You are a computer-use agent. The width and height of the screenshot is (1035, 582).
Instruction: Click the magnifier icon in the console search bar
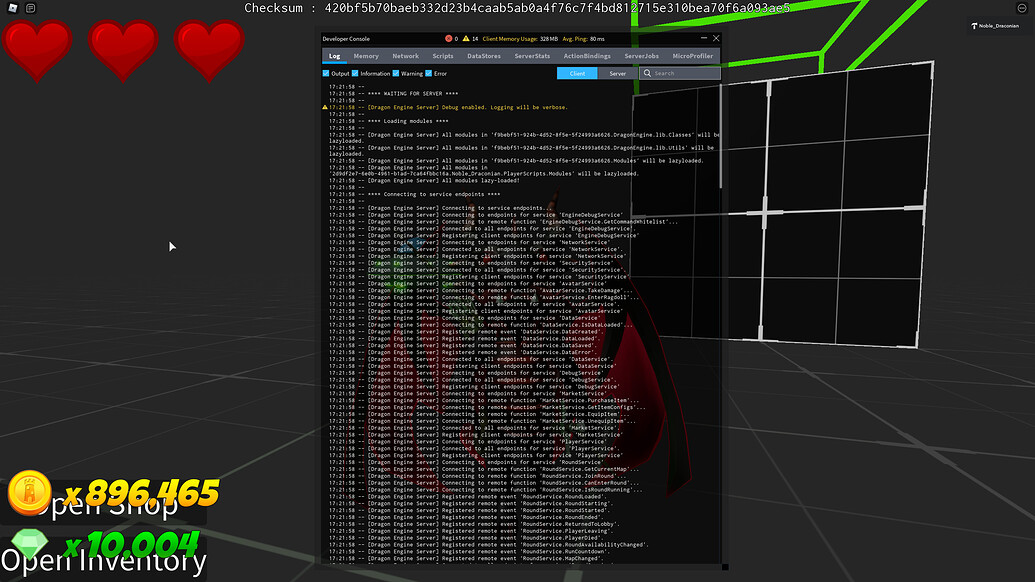[648, 72]
